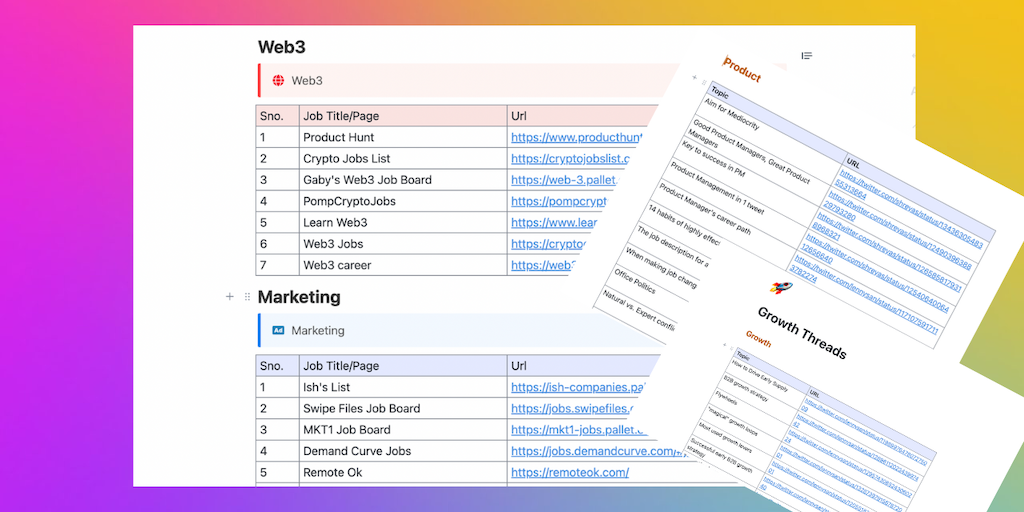Click the orange Product heading

tap(742, 70)
